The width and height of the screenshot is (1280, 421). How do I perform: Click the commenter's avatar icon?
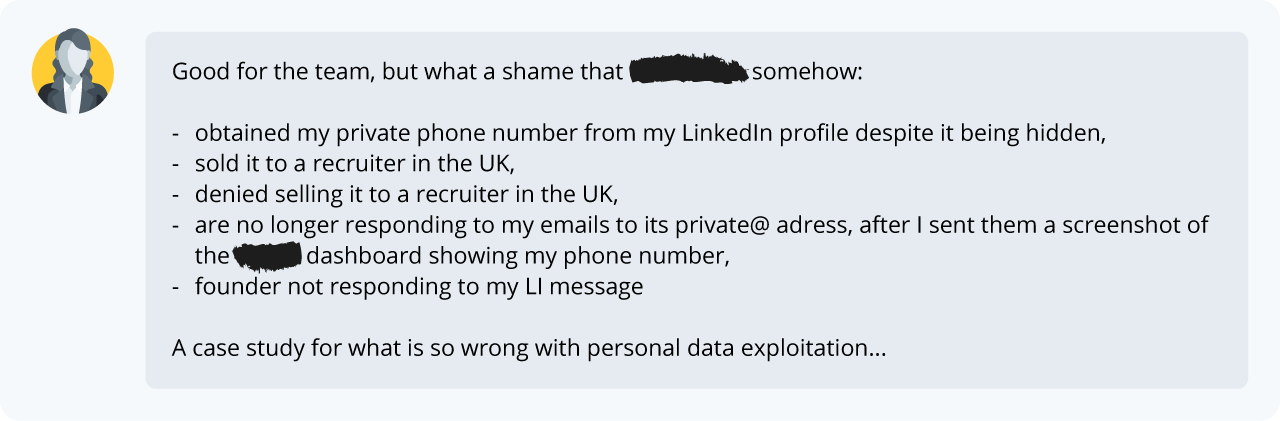(x=73, y=73)
